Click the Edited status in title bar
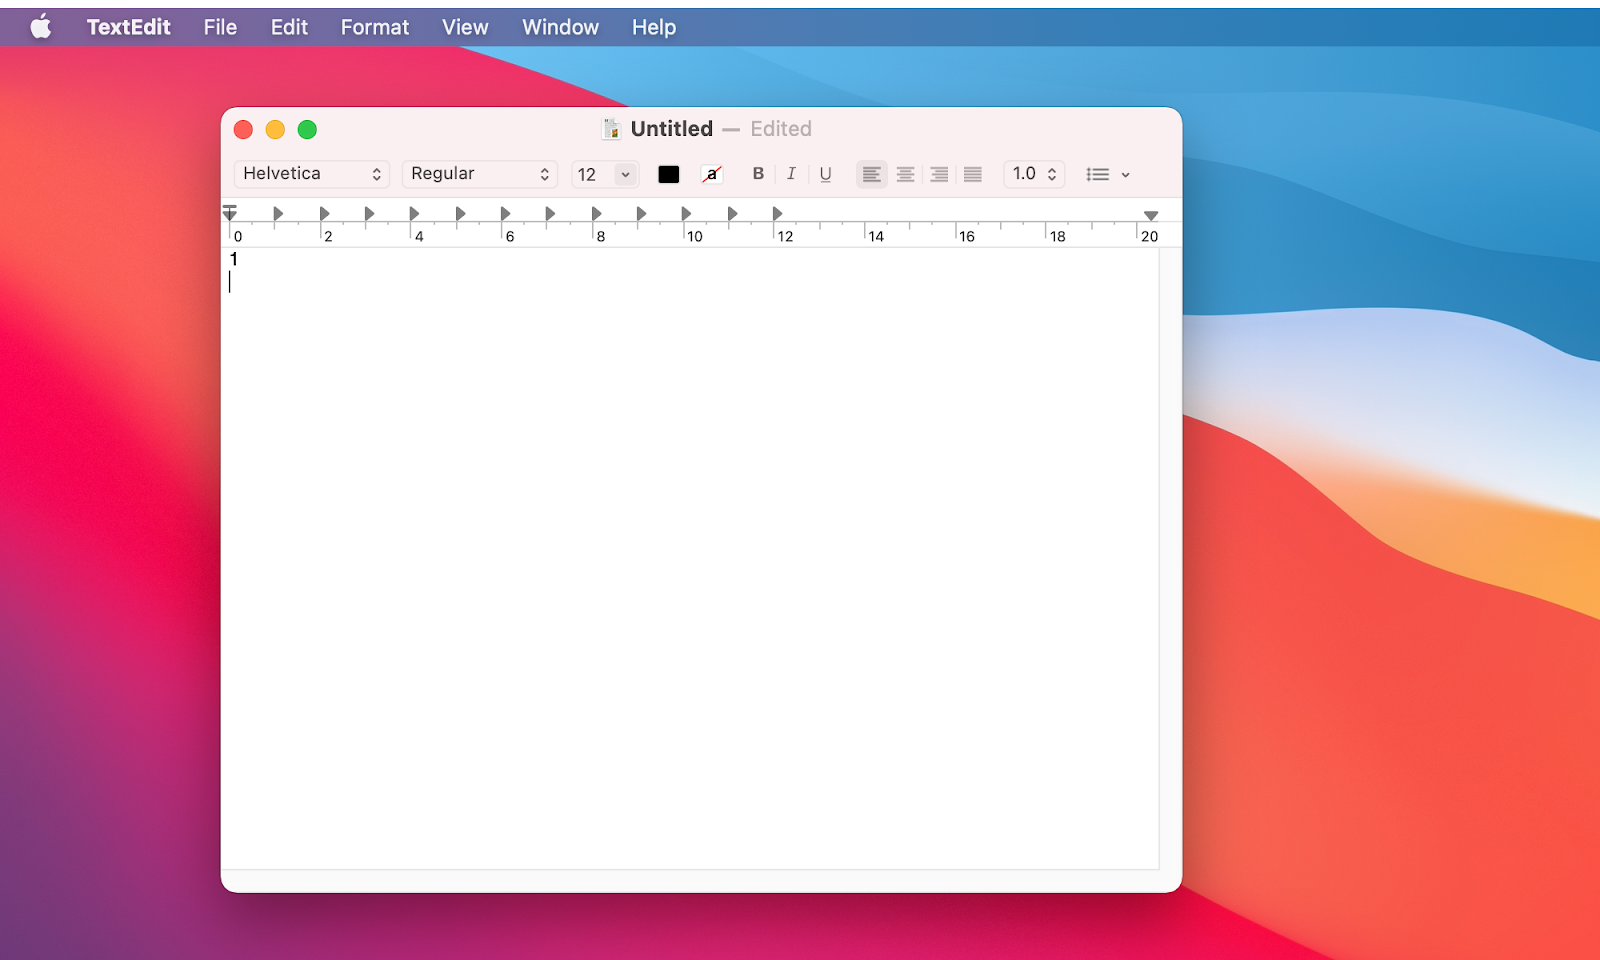1600x960 pixels. tap(781, 129)
